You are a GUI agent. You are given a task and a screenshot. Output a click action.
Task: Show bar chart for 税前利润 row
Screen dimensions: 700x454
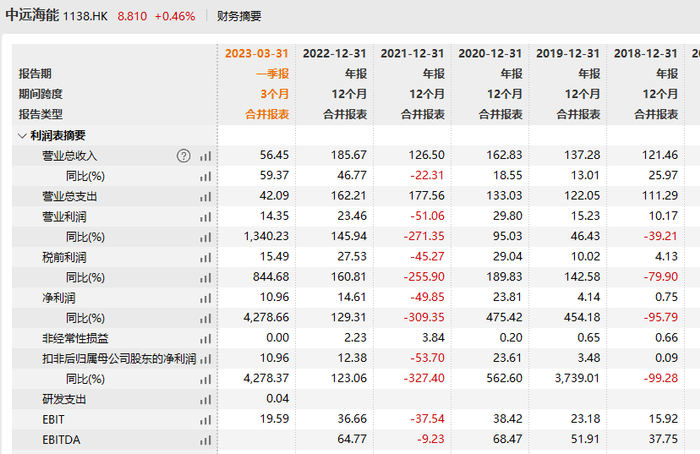pos(205,258)
